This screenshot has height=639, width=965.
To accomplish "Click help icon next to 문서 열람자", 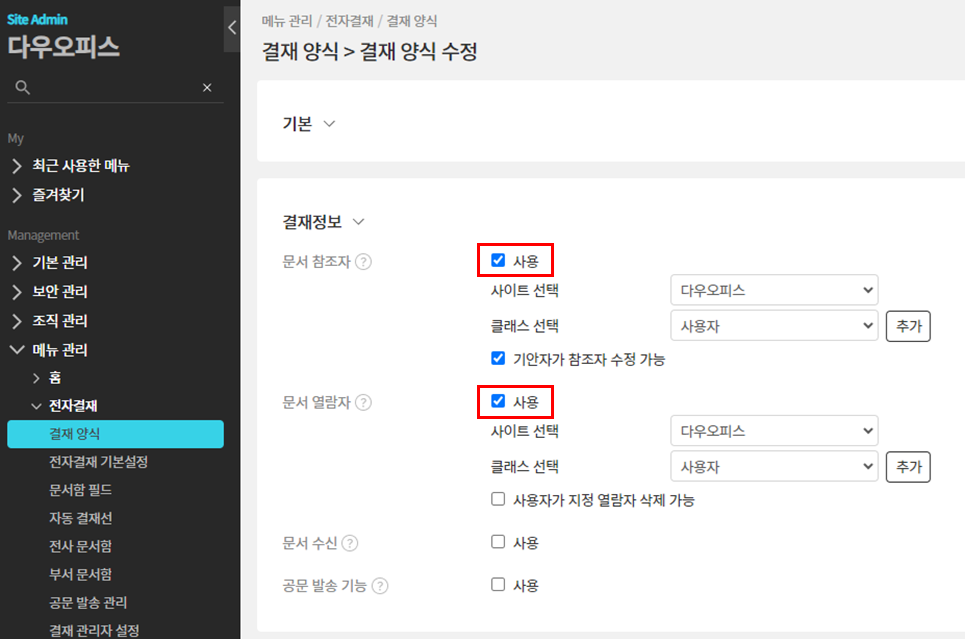I will [364, 402].
